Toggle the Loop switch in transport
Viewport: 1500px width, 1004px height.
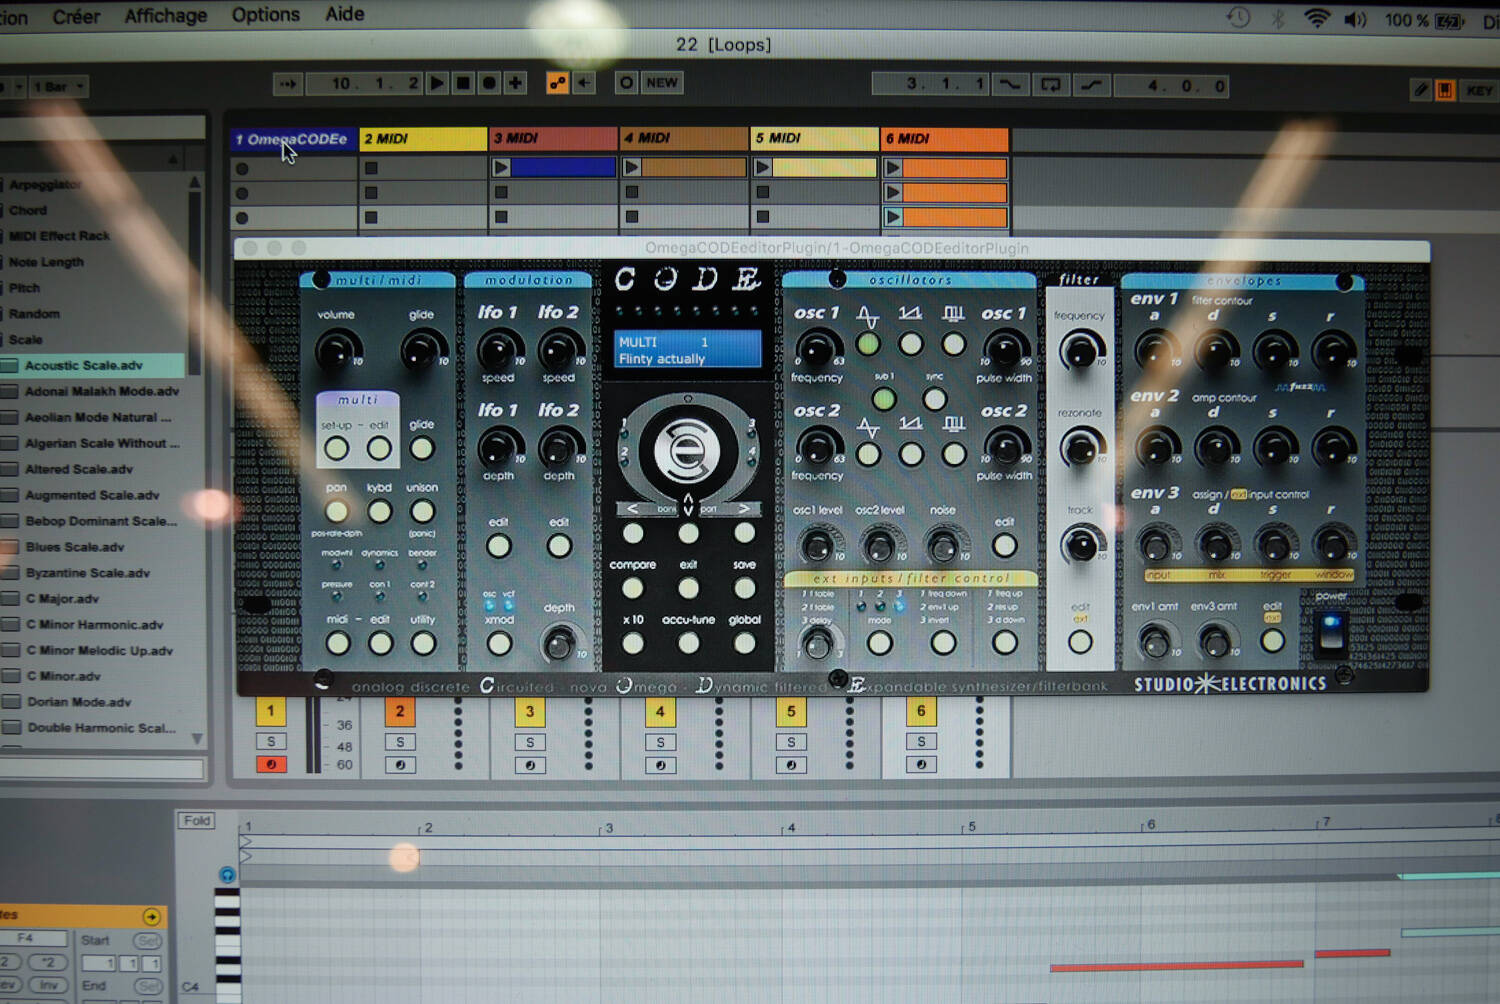1051,85
